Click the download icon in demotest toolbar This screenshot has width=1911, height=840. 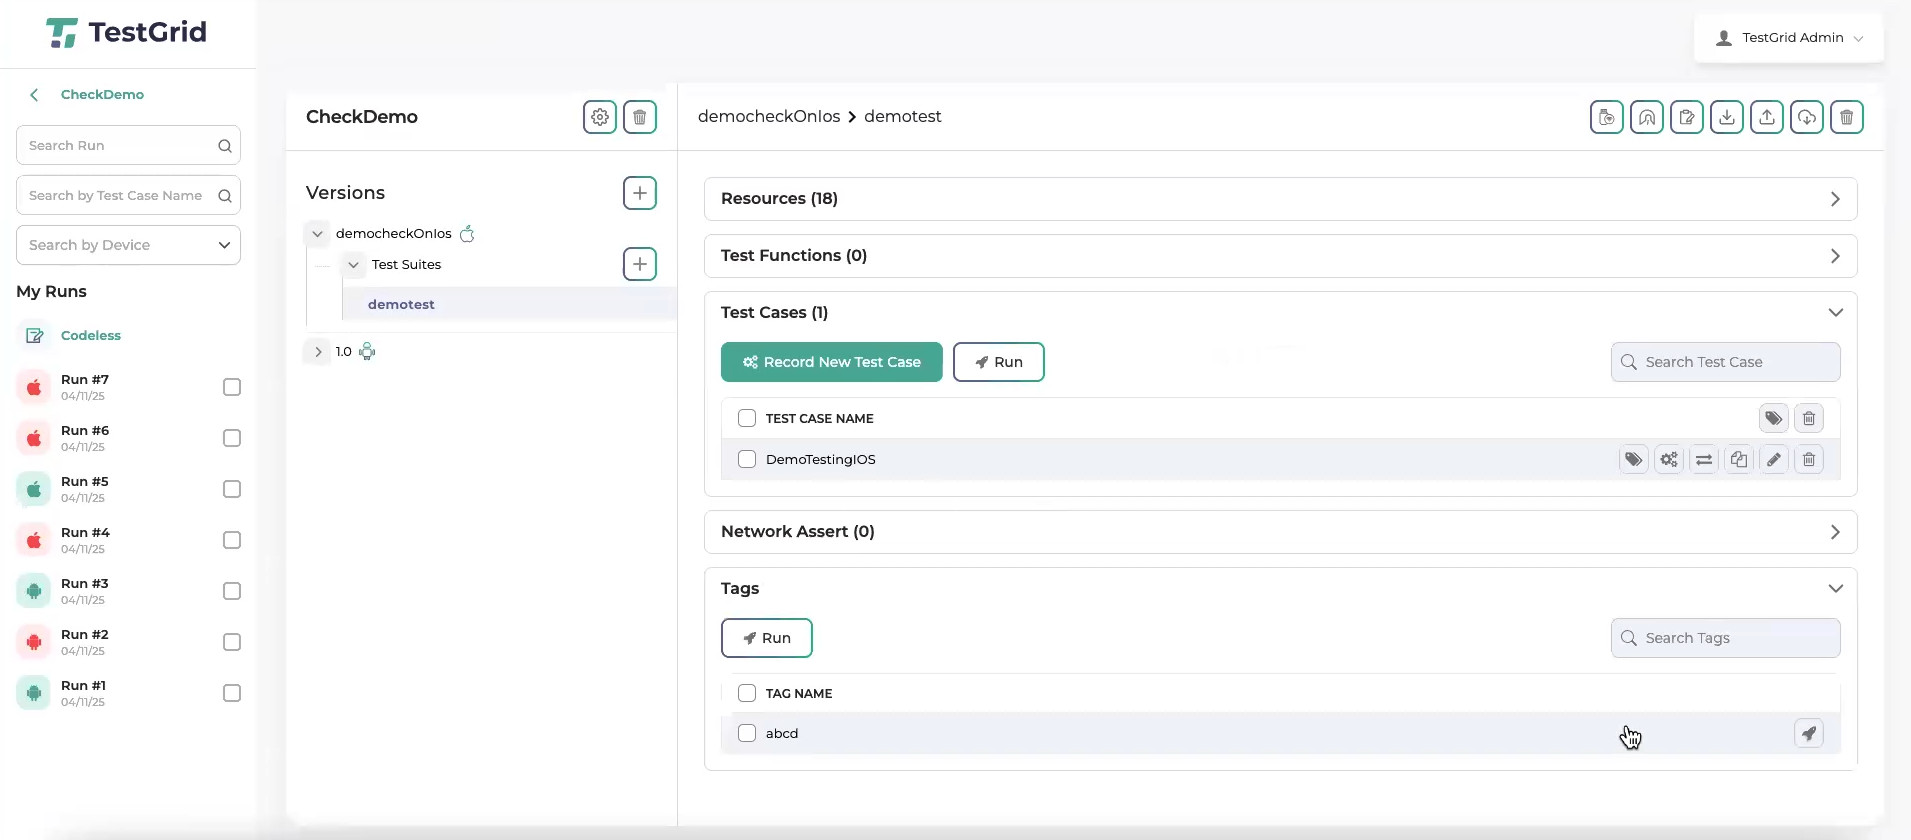point(1727,117)
